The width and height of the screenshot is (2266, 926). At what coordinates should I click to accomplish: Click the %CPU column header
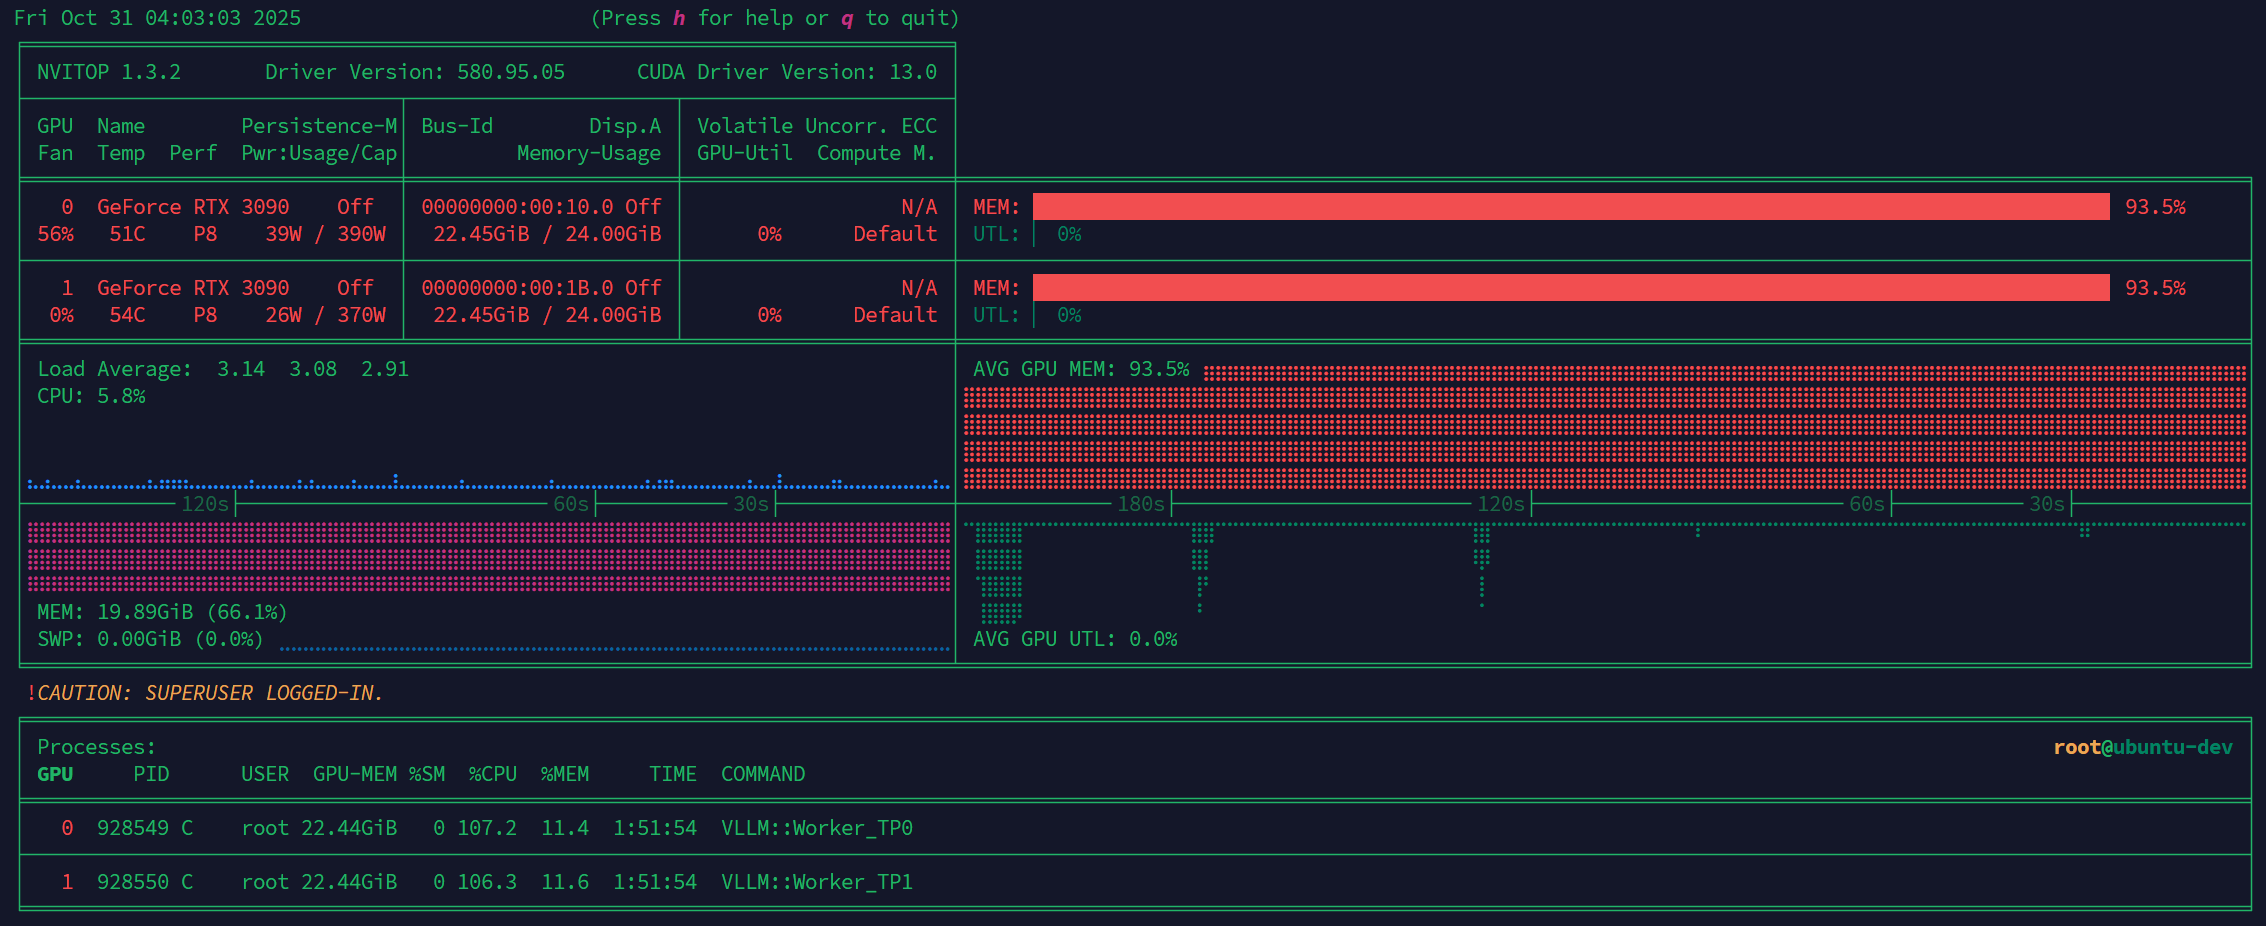tap(493, 774)
